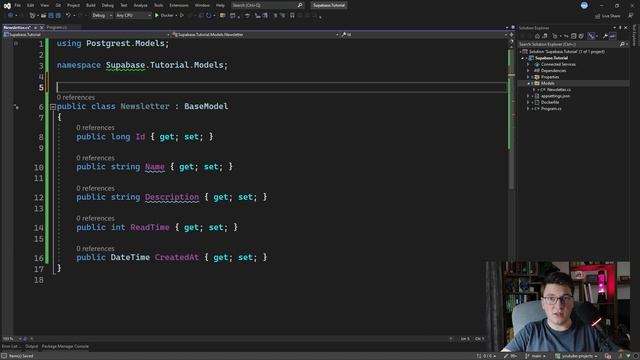This screenshot has width=640, height=360.
Task: Open the Build menu
Action: click(91, 5)
